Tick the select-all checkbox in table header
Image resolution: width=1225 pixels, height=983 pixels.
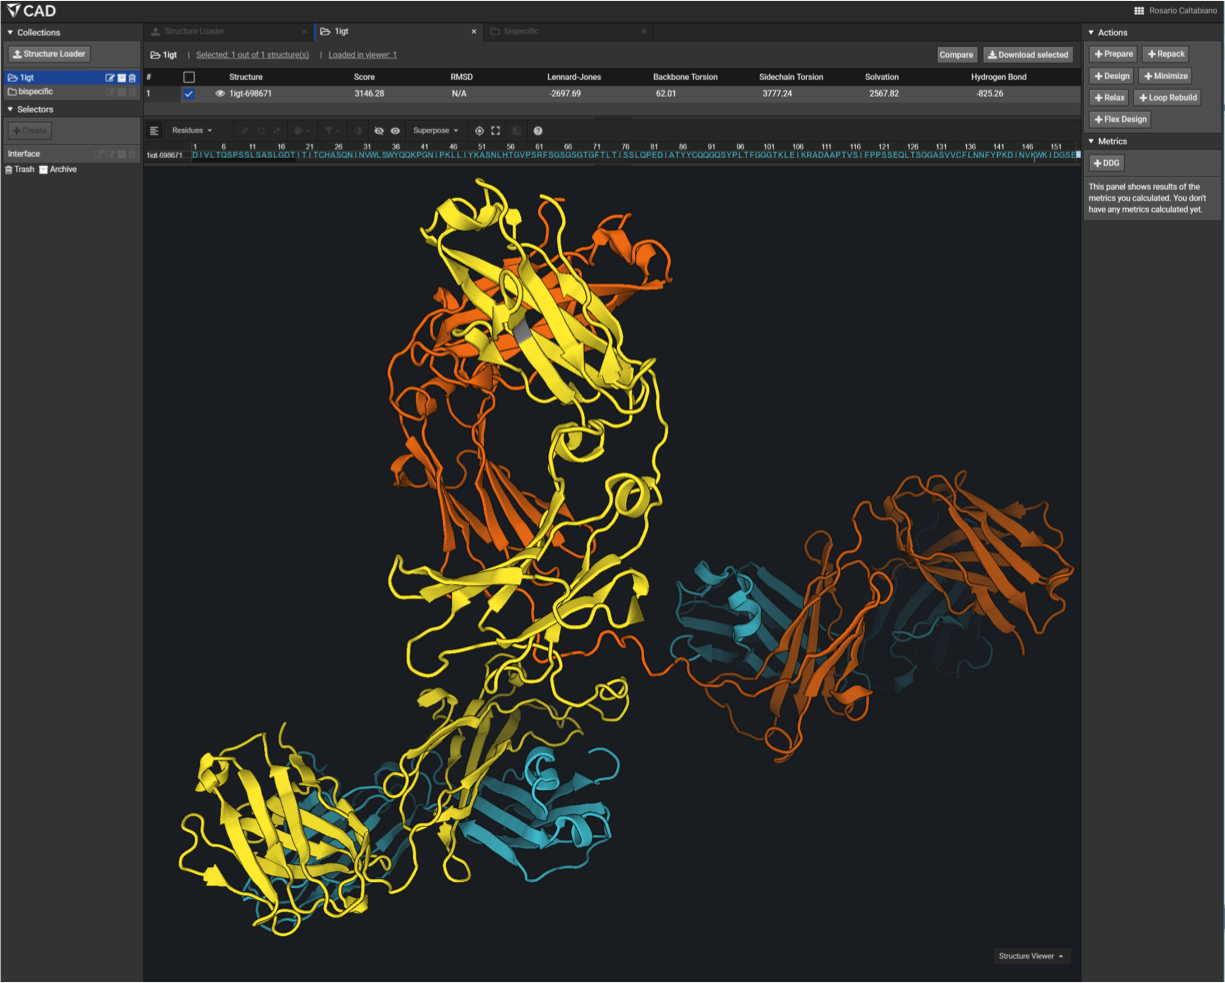pos(189,77)
